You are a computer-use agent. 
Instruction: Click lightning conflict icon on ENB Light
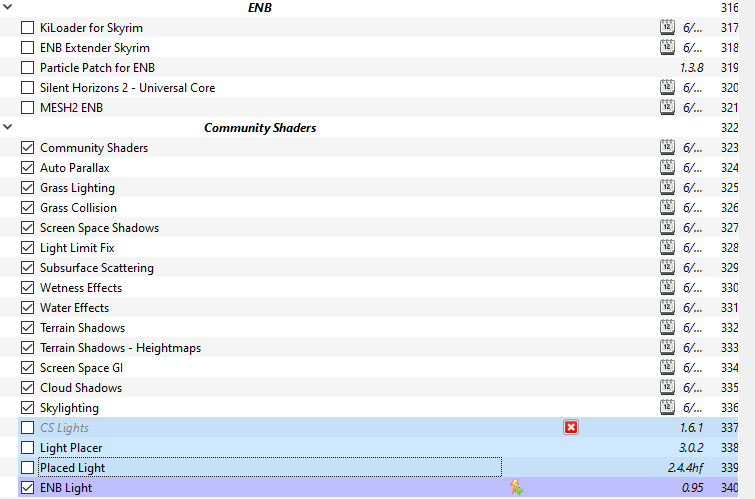(x=516, y=487)
